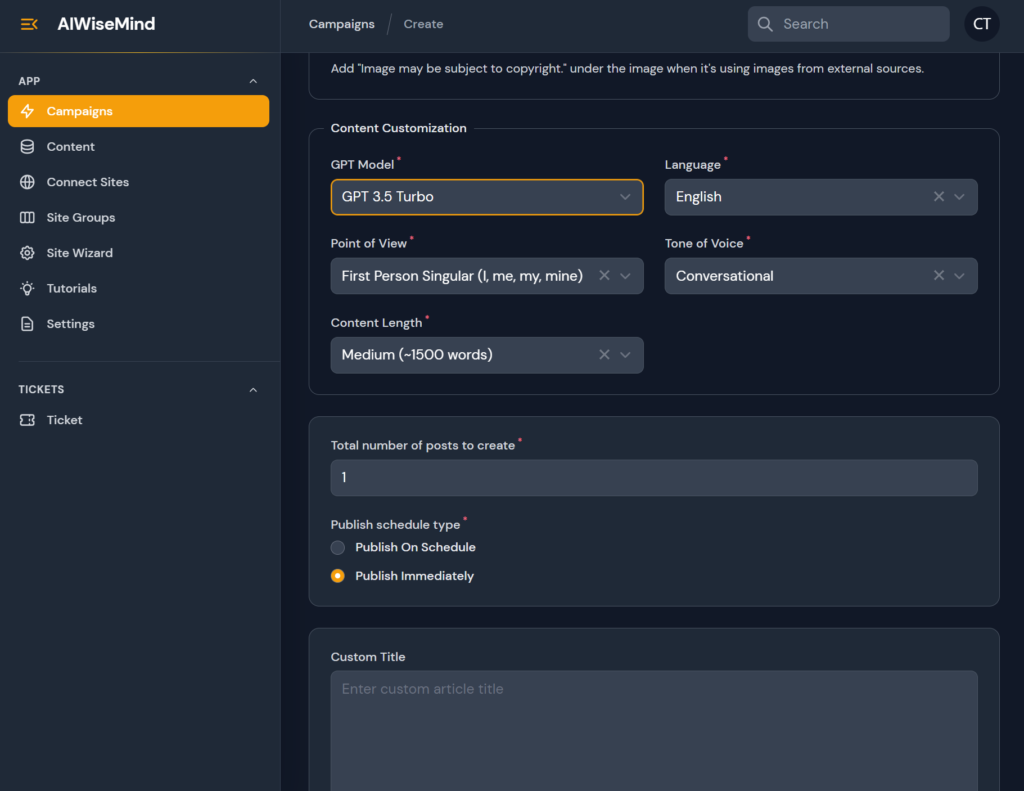Click the Content database icon
This screenshot has width=1024, height=791.
pyautogui.click(x=28, y=147)
